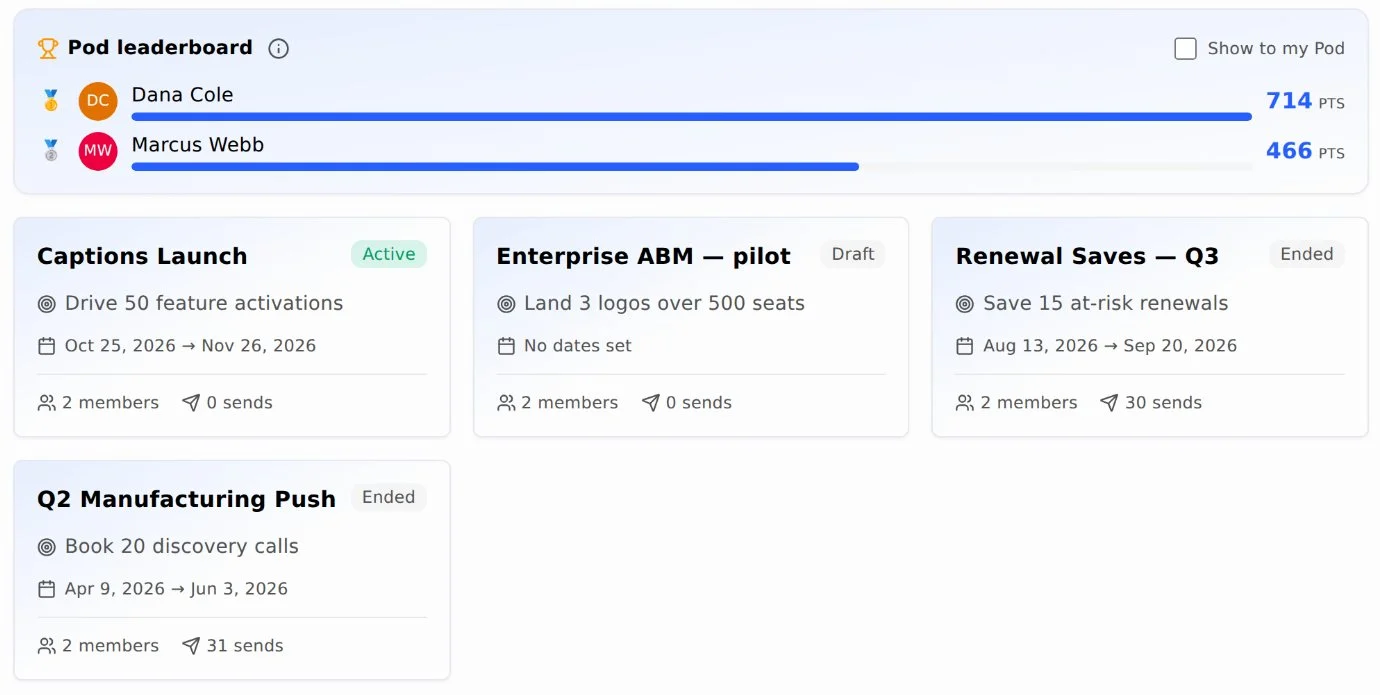Open the Pod leaderboard info icon
Screen dimensions: 1380x695
[279, 48]
